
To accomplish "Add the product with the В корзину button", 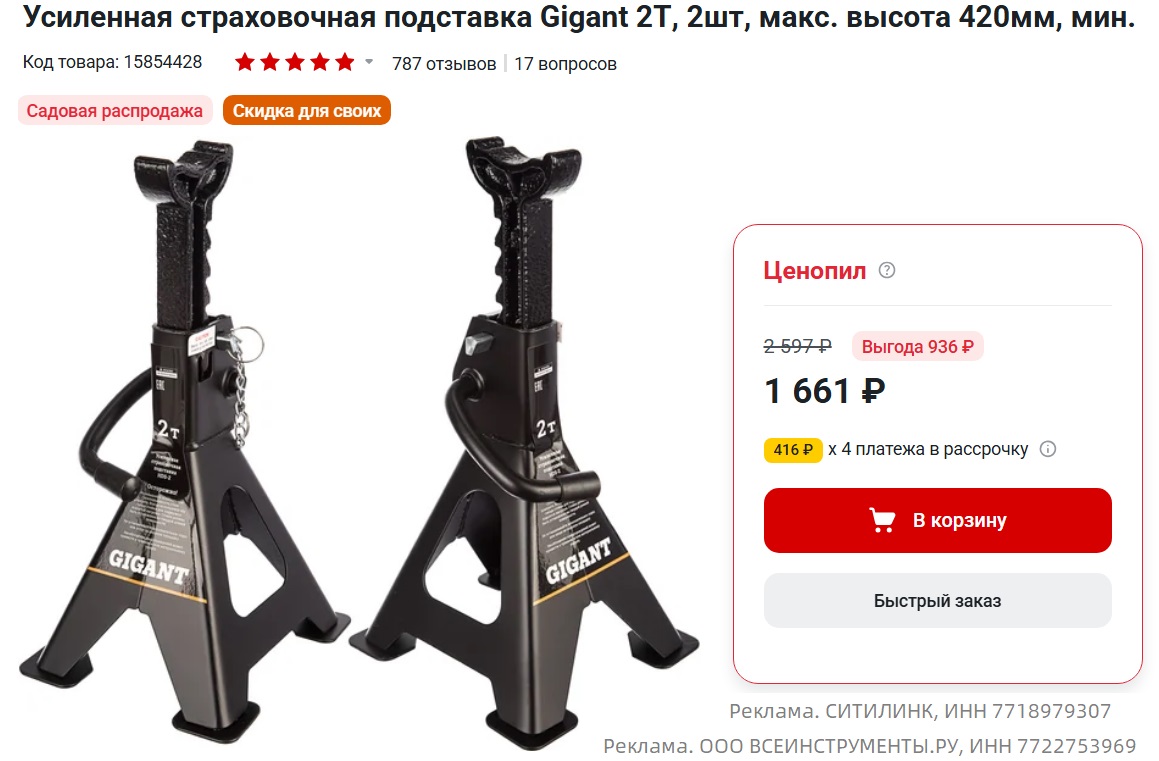I will click(x=937, y=520).
